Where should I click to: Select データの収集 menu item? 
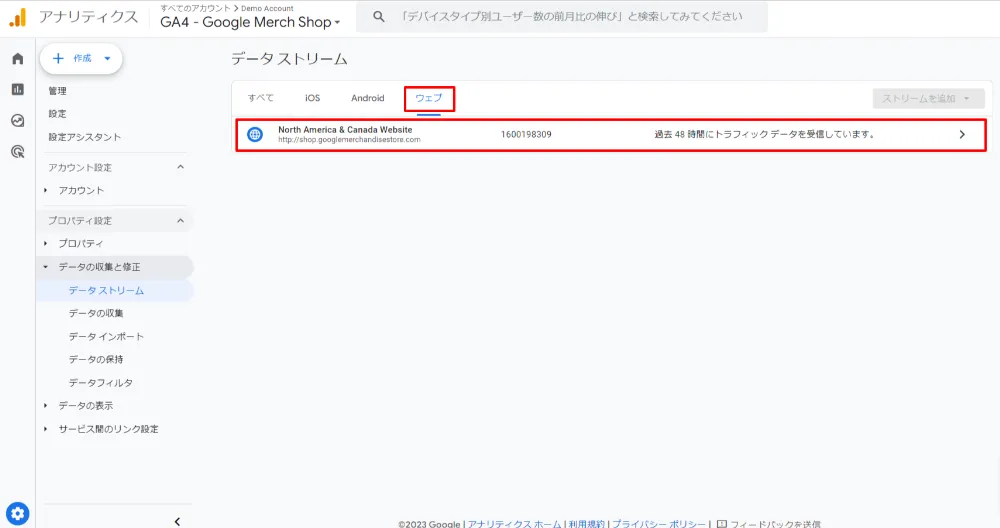[x=96, y=313]
